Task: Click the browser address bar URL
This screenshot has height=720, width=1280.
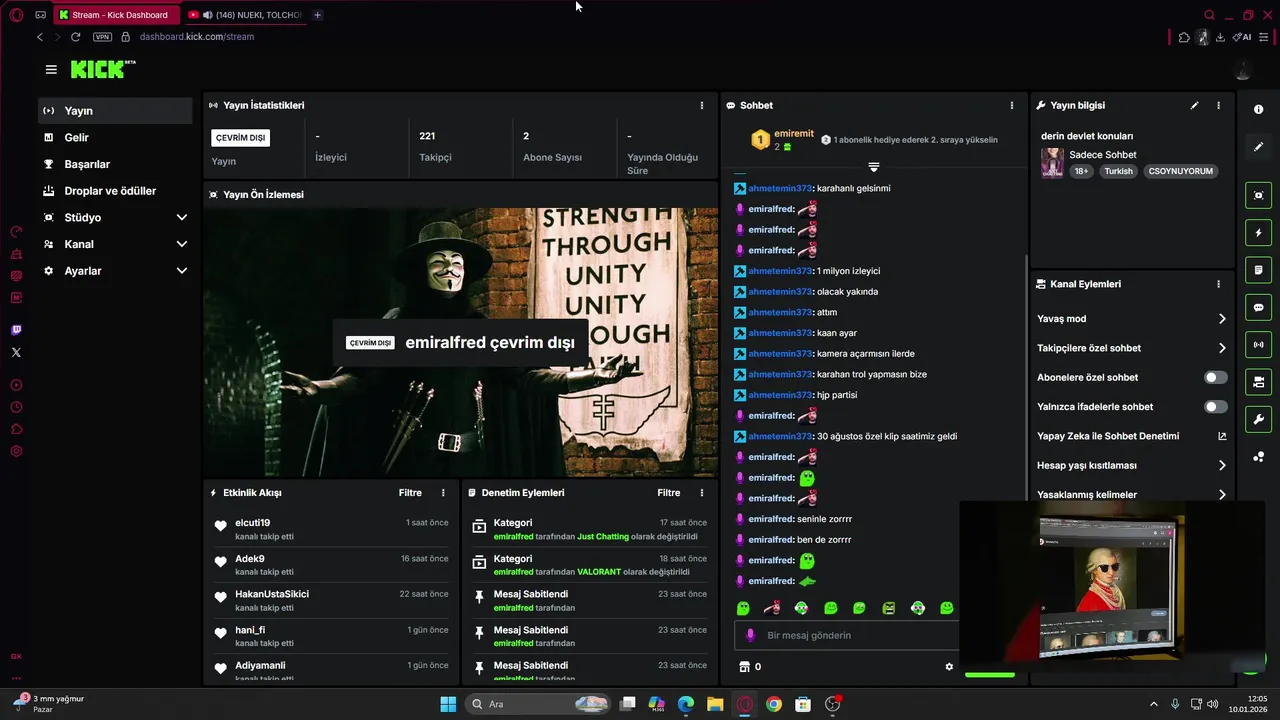Action: 197,37
